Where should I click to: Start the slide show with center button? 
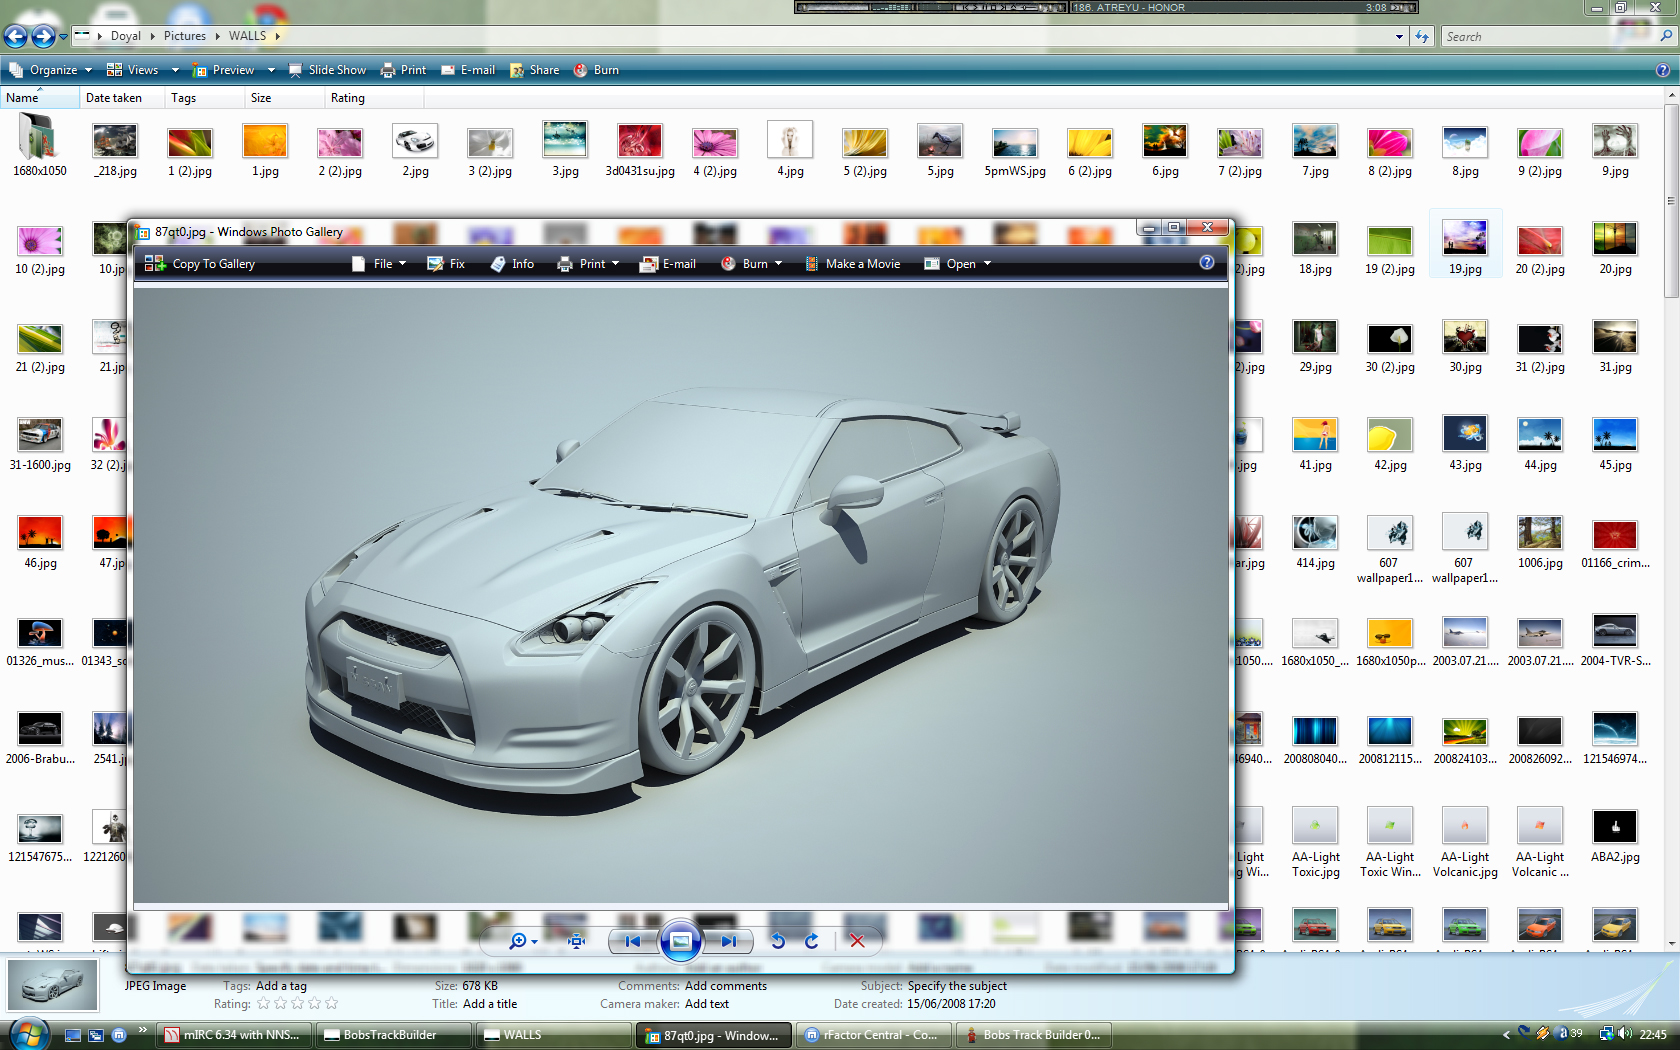(x=680, y=941)
